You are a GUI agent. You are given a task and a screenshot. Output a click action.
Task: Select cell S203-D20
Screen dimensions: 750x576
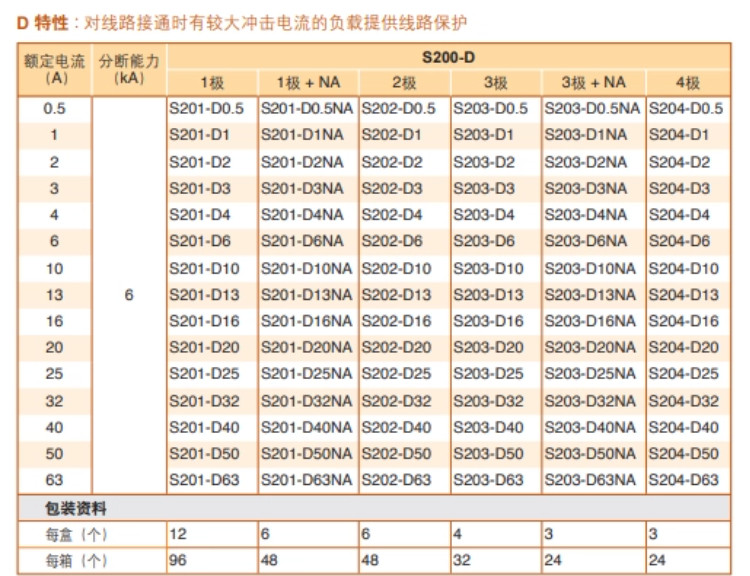(488, 347)
